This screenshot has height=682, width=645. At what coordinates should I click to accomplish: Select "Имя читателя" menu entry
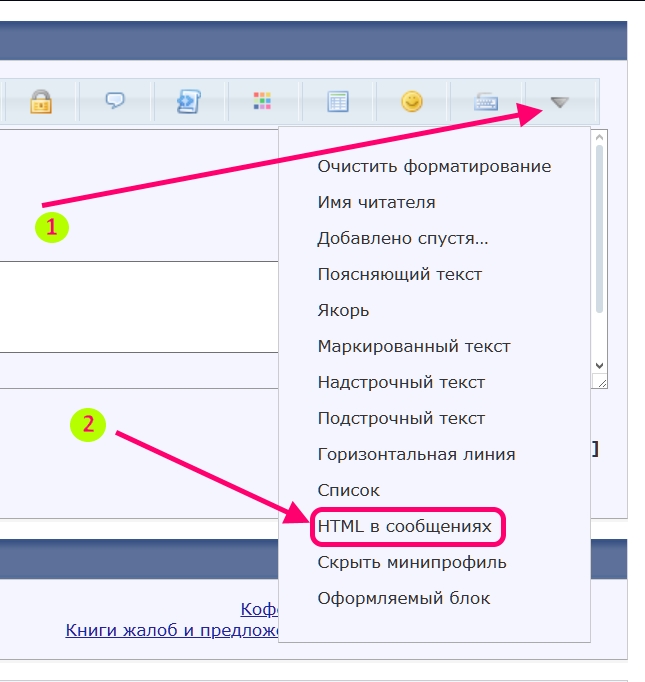coord(376,202)
